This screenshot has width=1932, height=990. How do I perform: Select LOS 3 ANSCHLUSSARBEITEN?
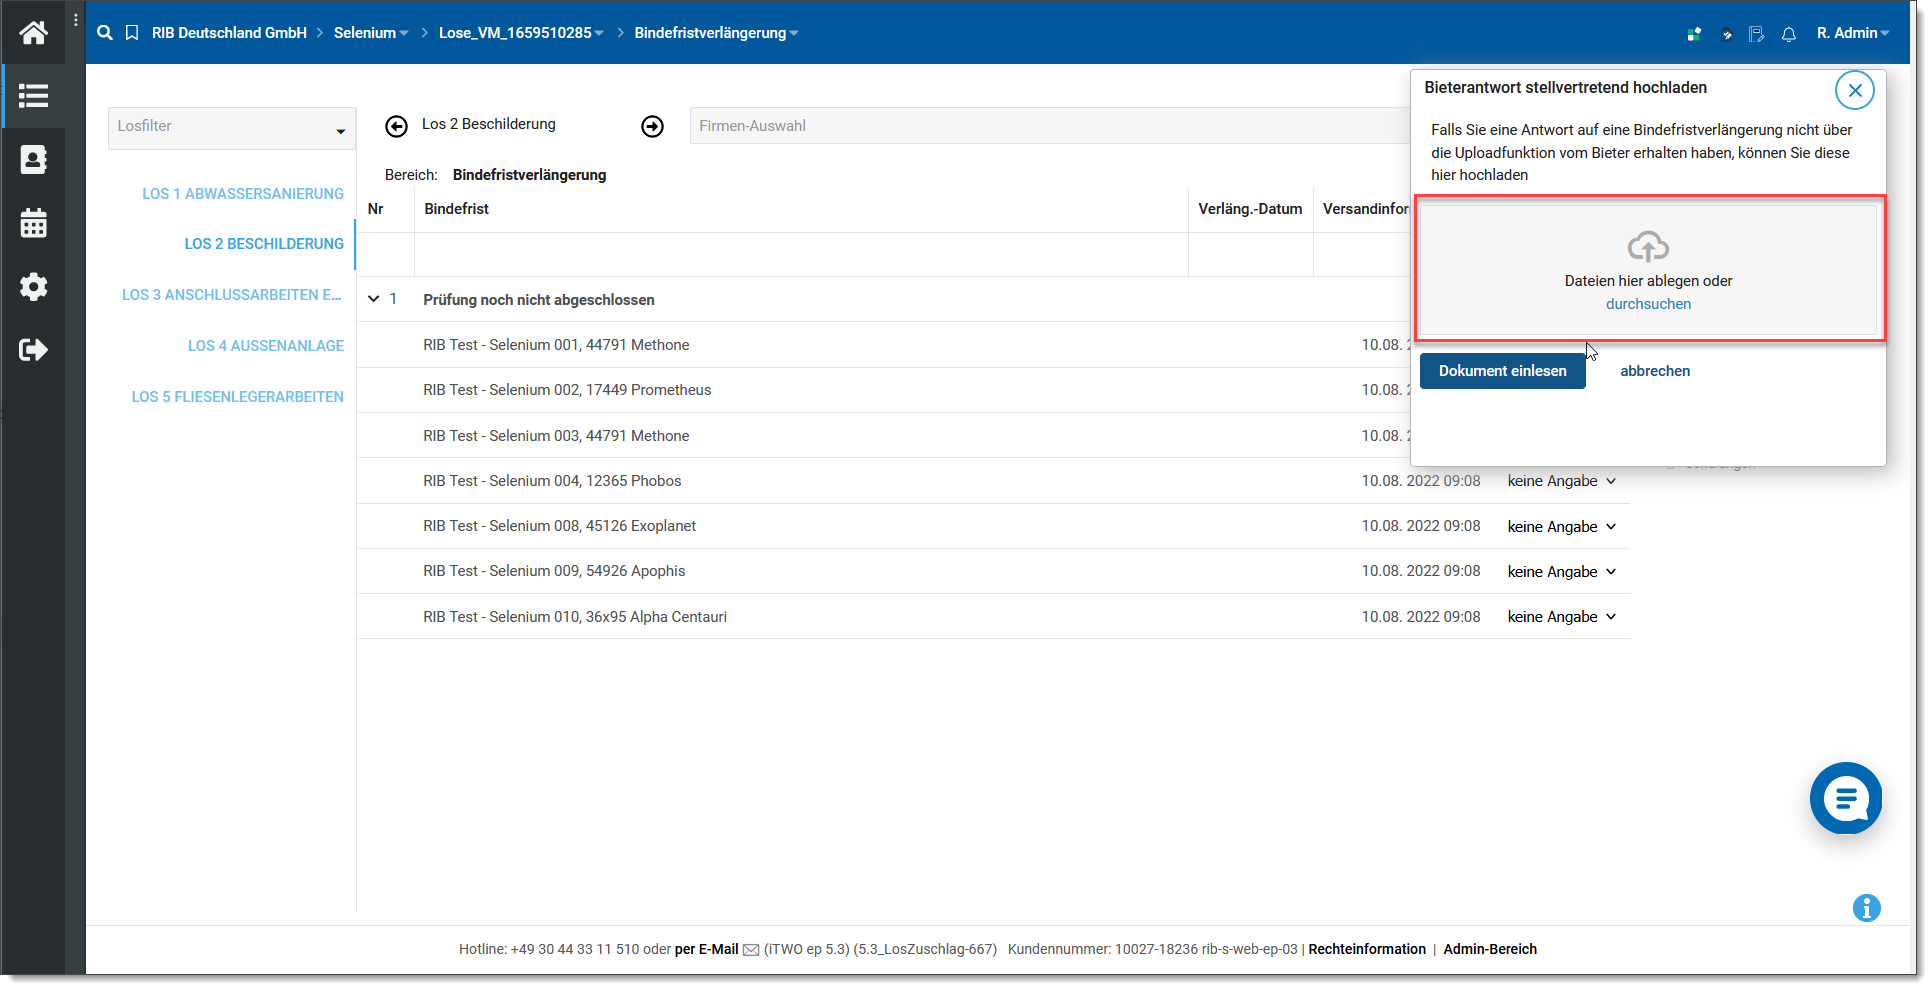coord(232,295)
